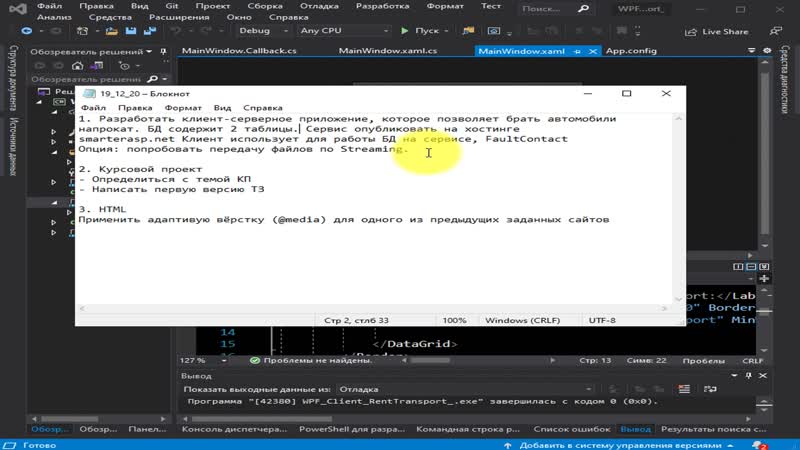This screenshot has width=800, height=450.
Task: Open the Формат menu in Notepad
Action: (183, 108)
